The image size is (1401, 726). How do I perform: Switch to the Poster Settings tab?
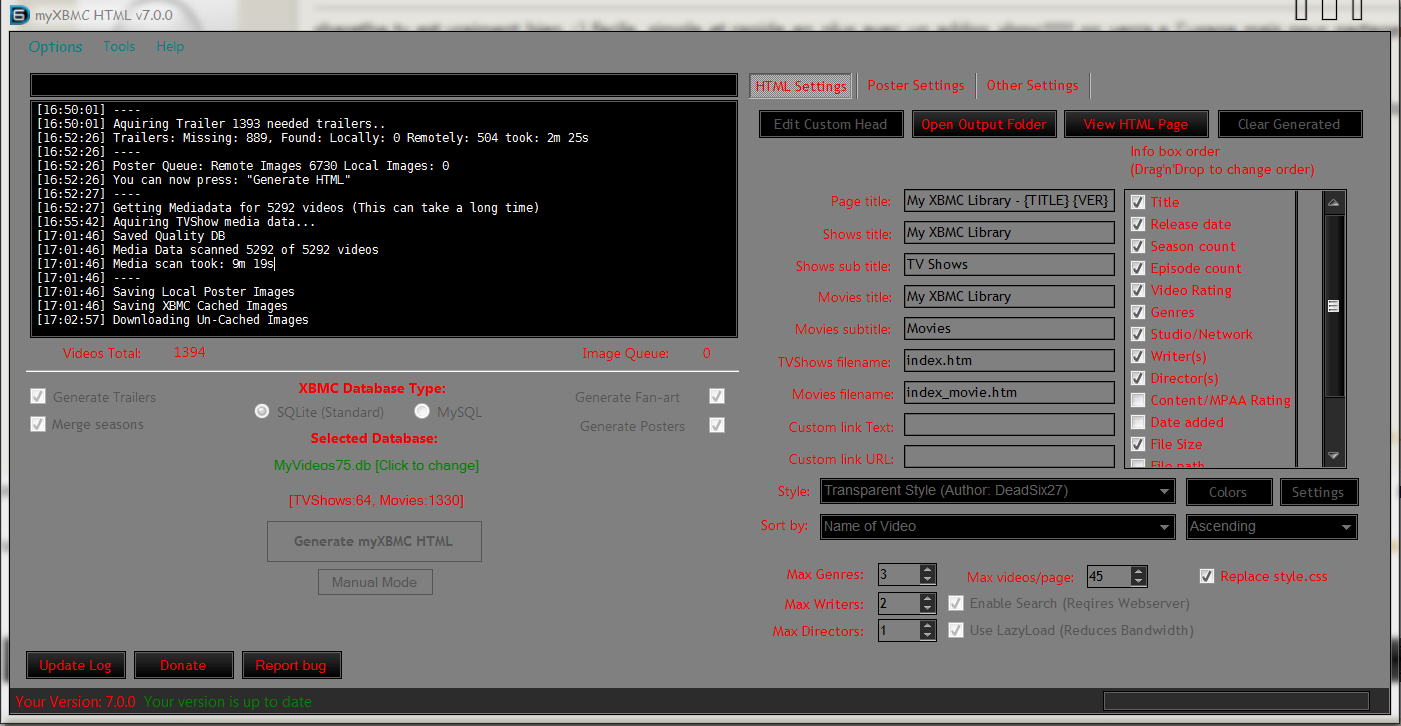point(915,86)
